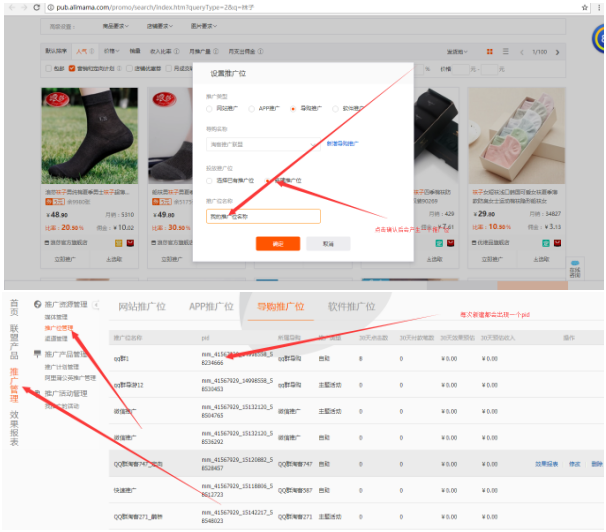Image resolution: width=606 pixels, height=532 pixels.
Task: Switch to the APP推广位 tab
Action: pos(212,307)
